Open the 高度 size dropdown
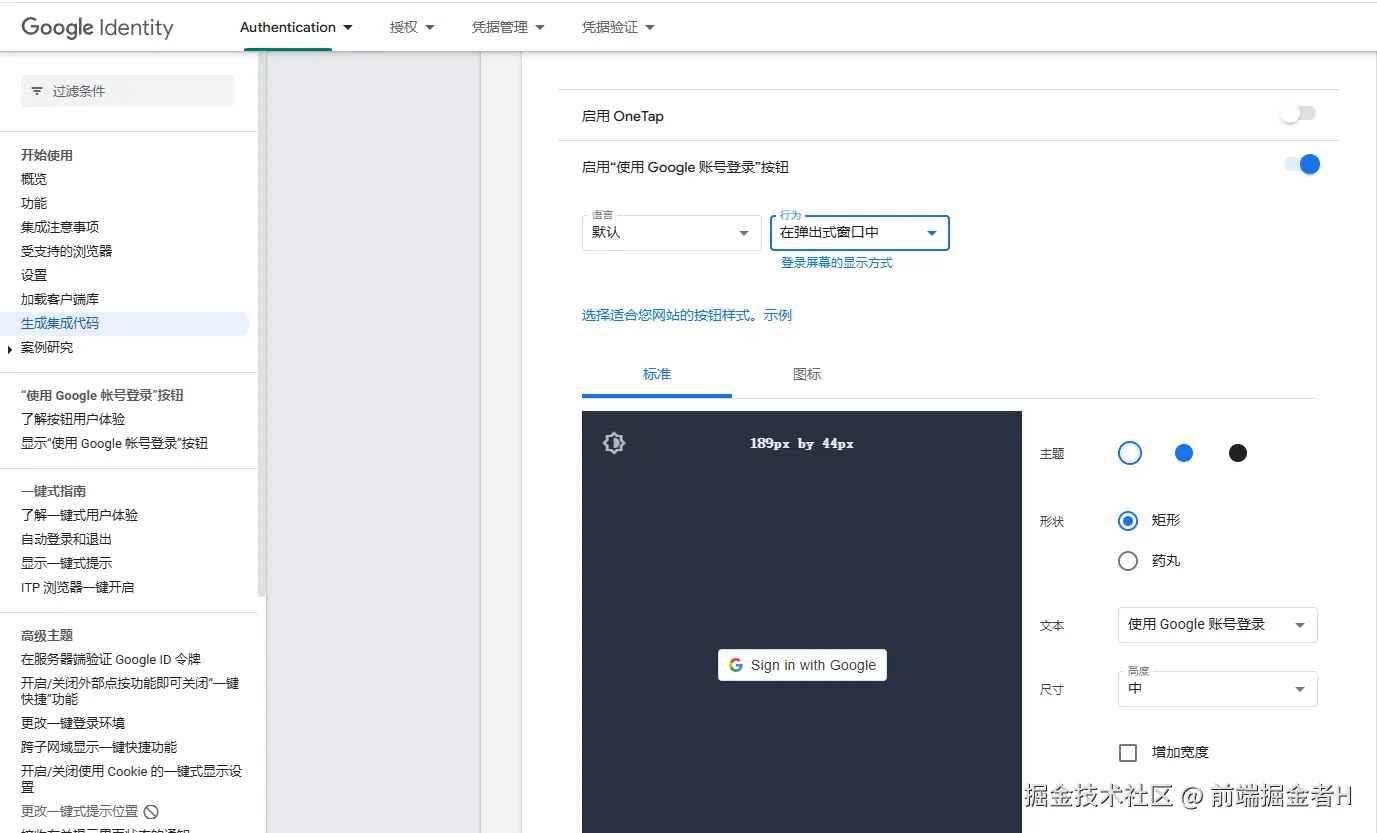This screenshot has width=1377, height=833. coord(1218,689)
